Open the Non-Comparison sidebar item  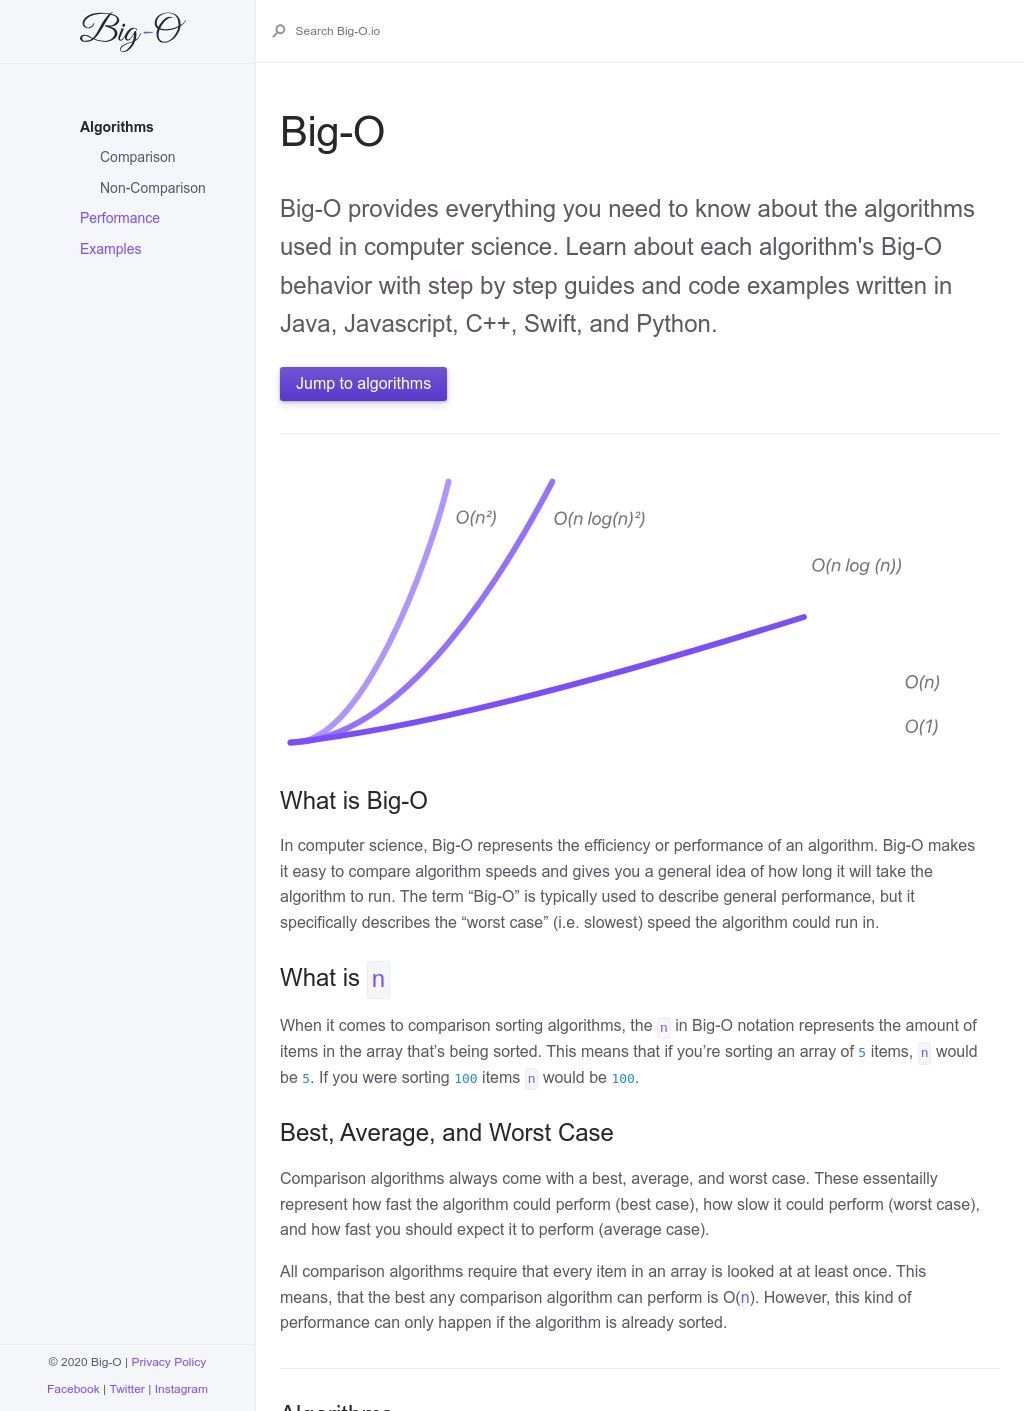coord(152,188)
